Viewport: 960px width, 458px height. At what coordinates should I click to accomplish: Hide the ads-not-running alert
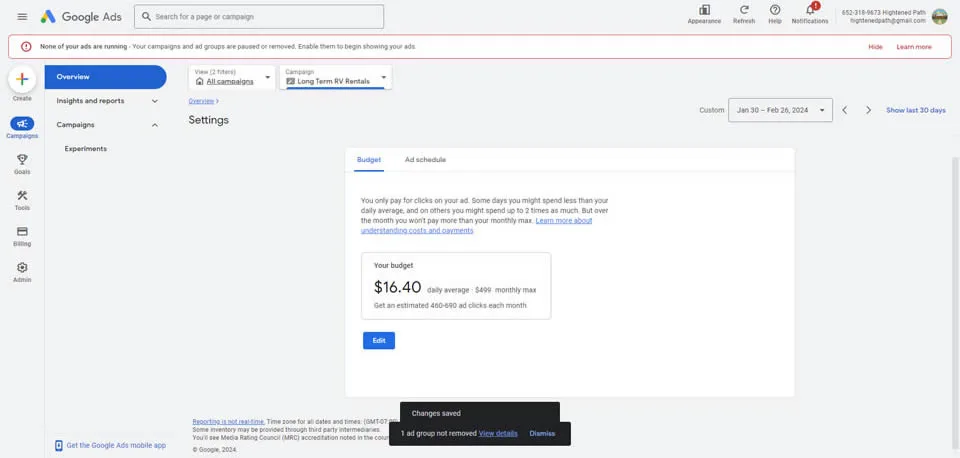click(876, 47)
